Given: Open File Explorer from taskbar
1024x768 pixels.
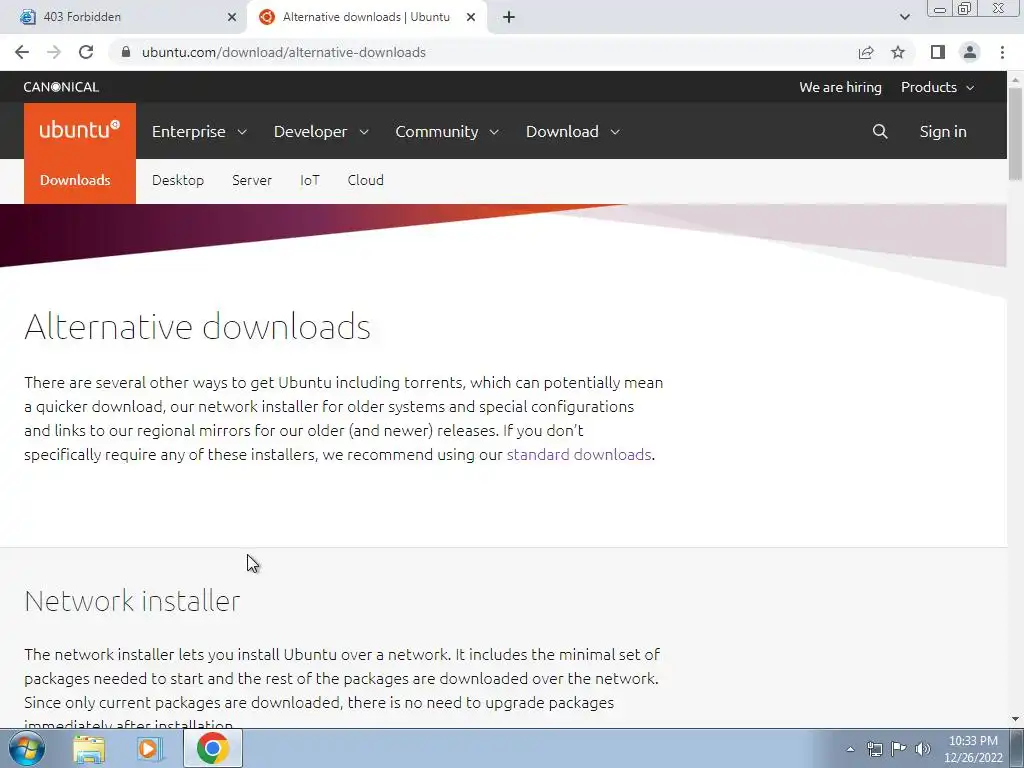Looking at the screenshot, I should coord(89,748).
